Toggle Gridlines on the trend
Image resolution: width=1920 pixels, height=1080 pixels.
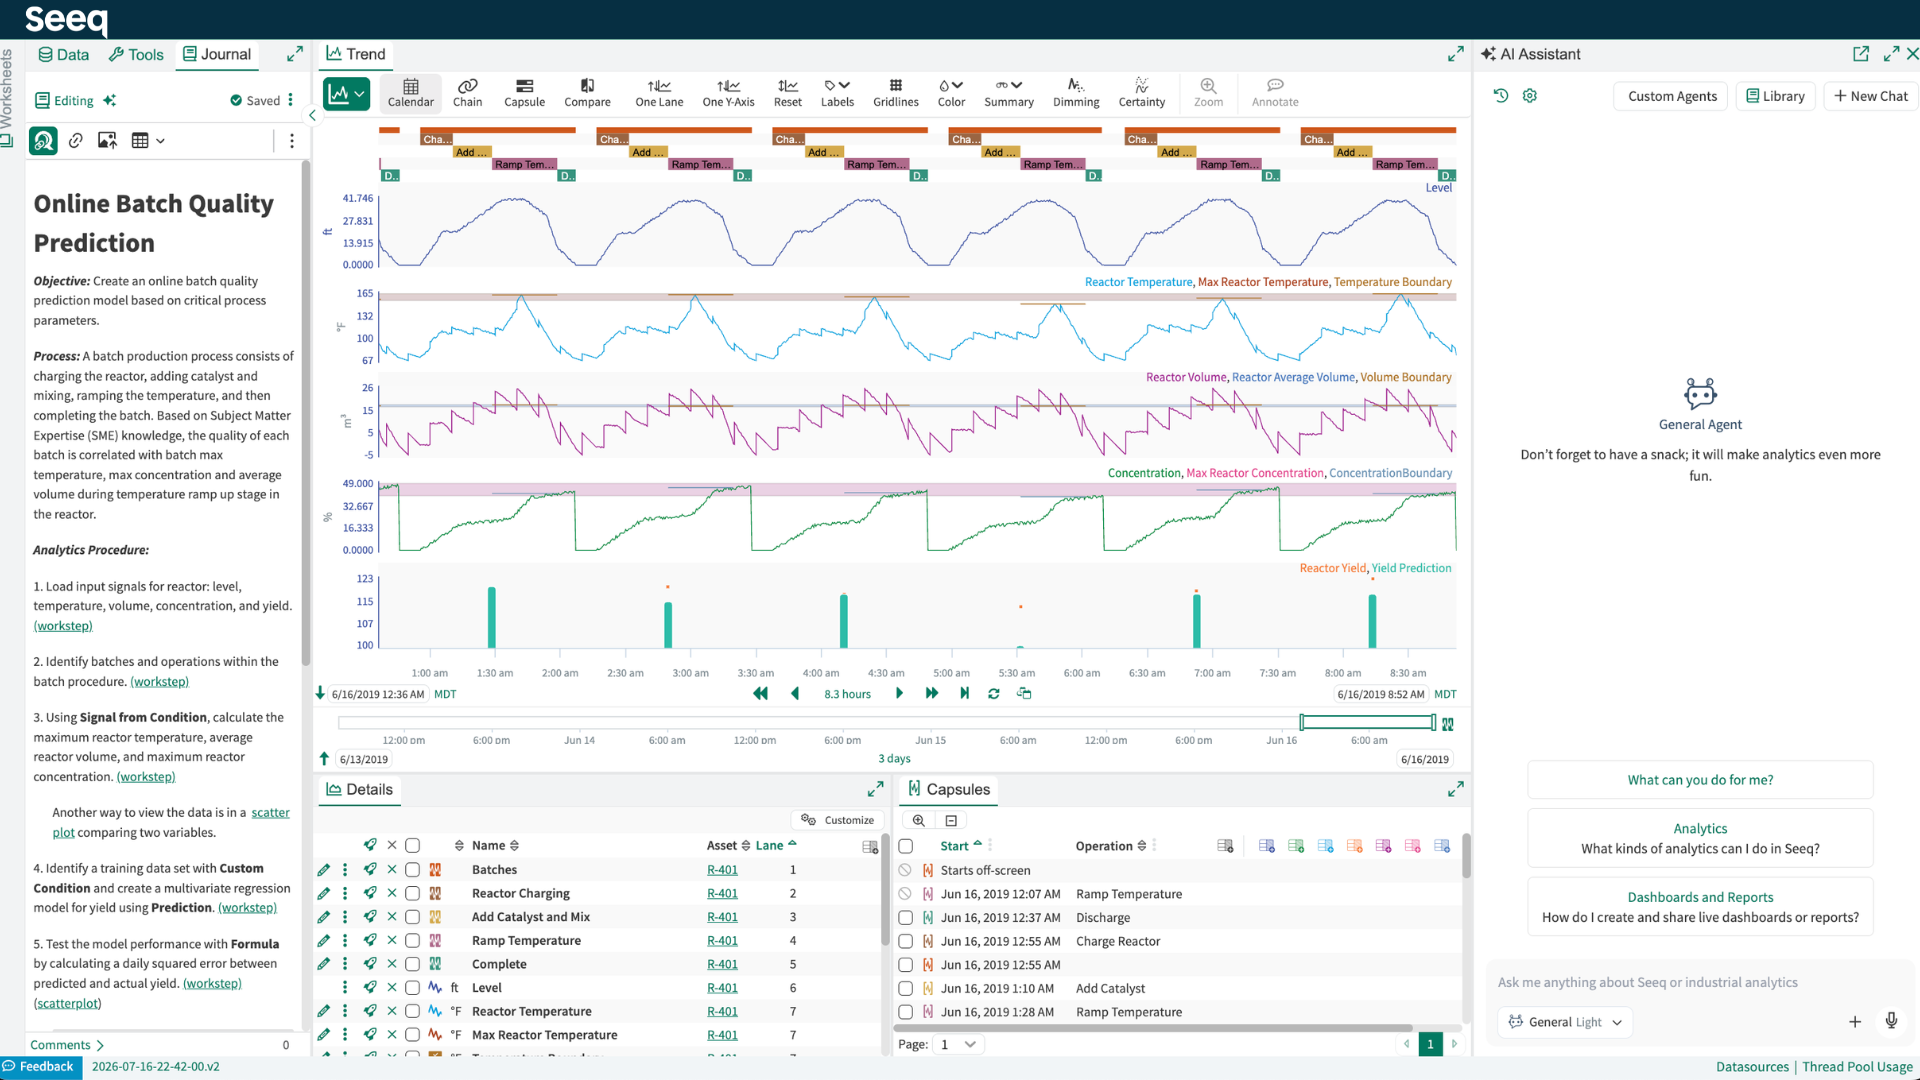pos(895,92)
